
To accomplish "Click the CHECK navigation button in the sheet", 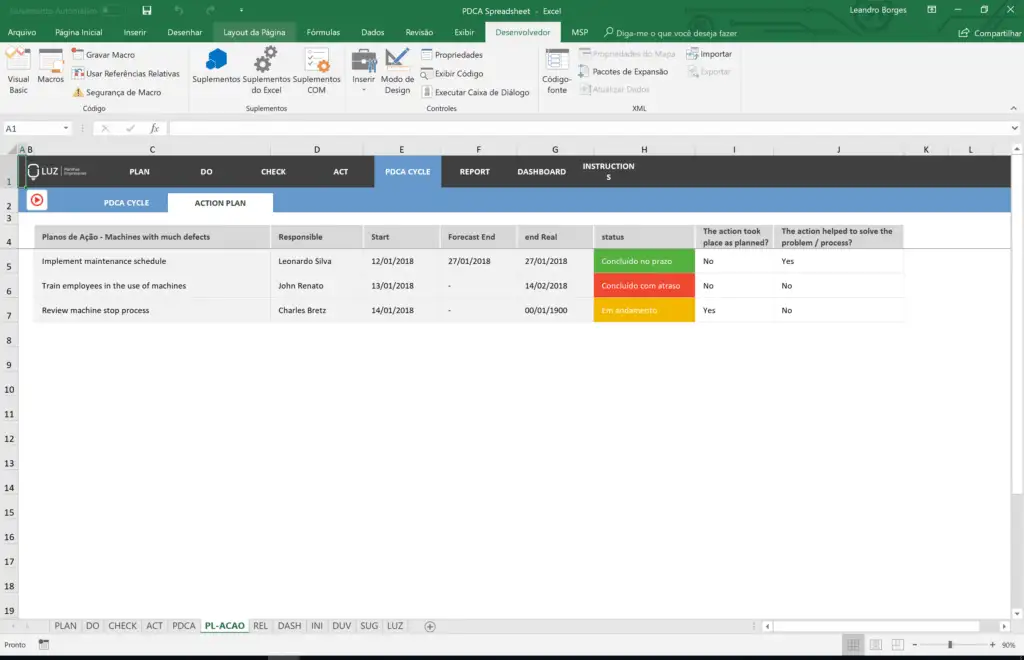I will pyautogui.click(x=274, y=172).
